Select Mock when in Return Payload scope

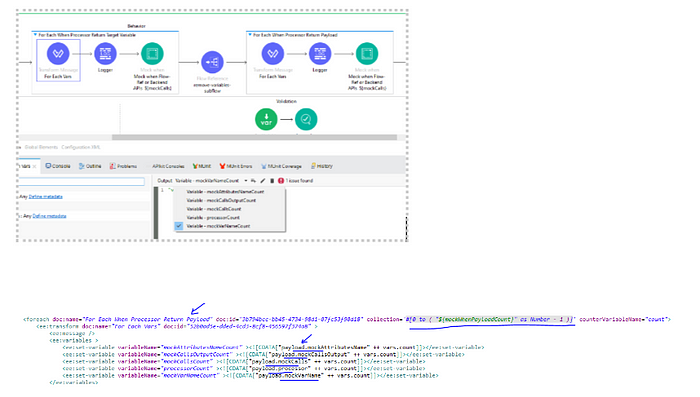click(x=367, y=54)
